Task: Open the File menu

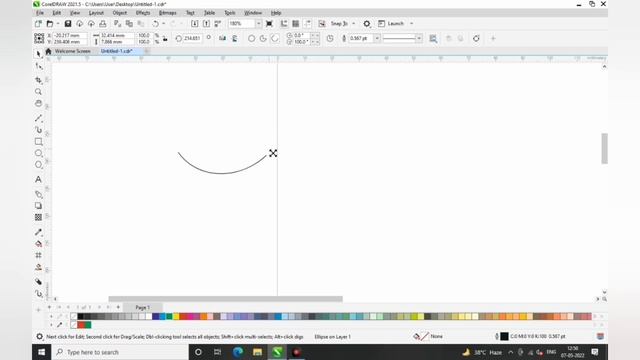Action: tap(40, 13)
